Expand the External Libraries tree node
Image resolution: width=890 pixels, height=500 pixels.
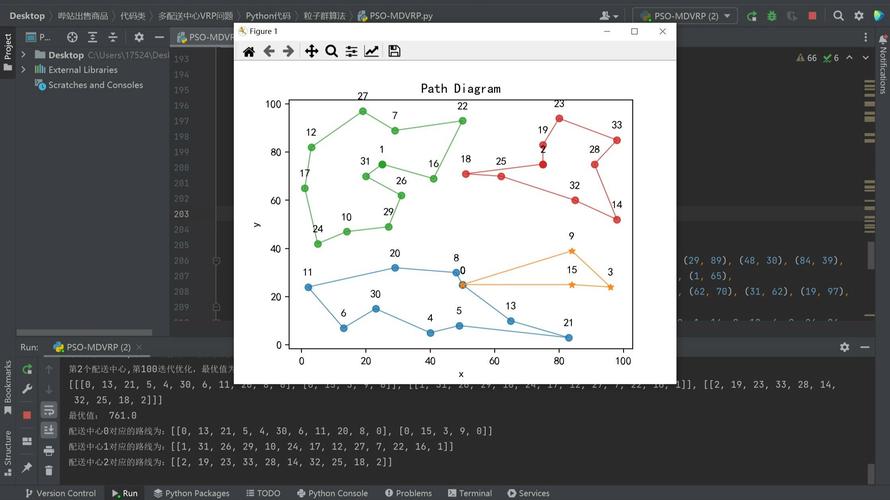(x=40, y=70)
